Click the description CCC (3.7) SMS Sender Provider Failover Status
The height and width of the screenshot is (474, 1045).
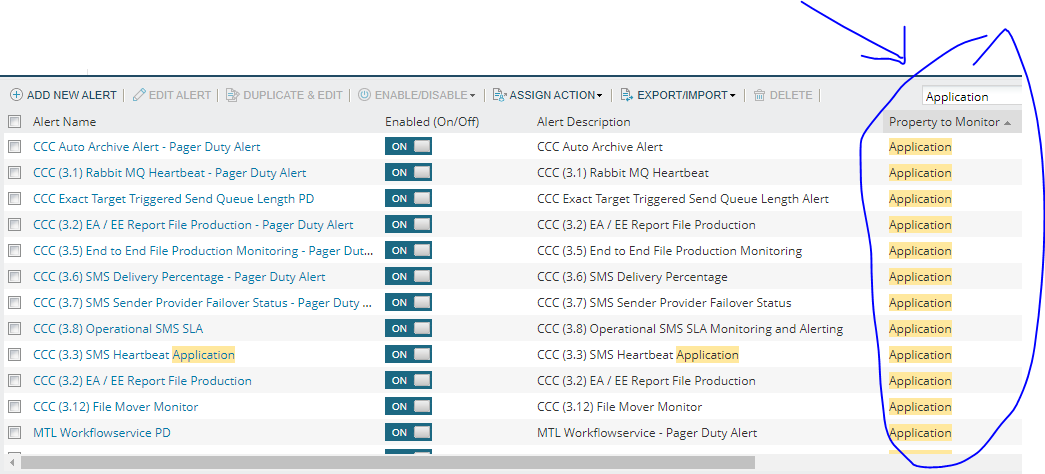click(664, 303)
